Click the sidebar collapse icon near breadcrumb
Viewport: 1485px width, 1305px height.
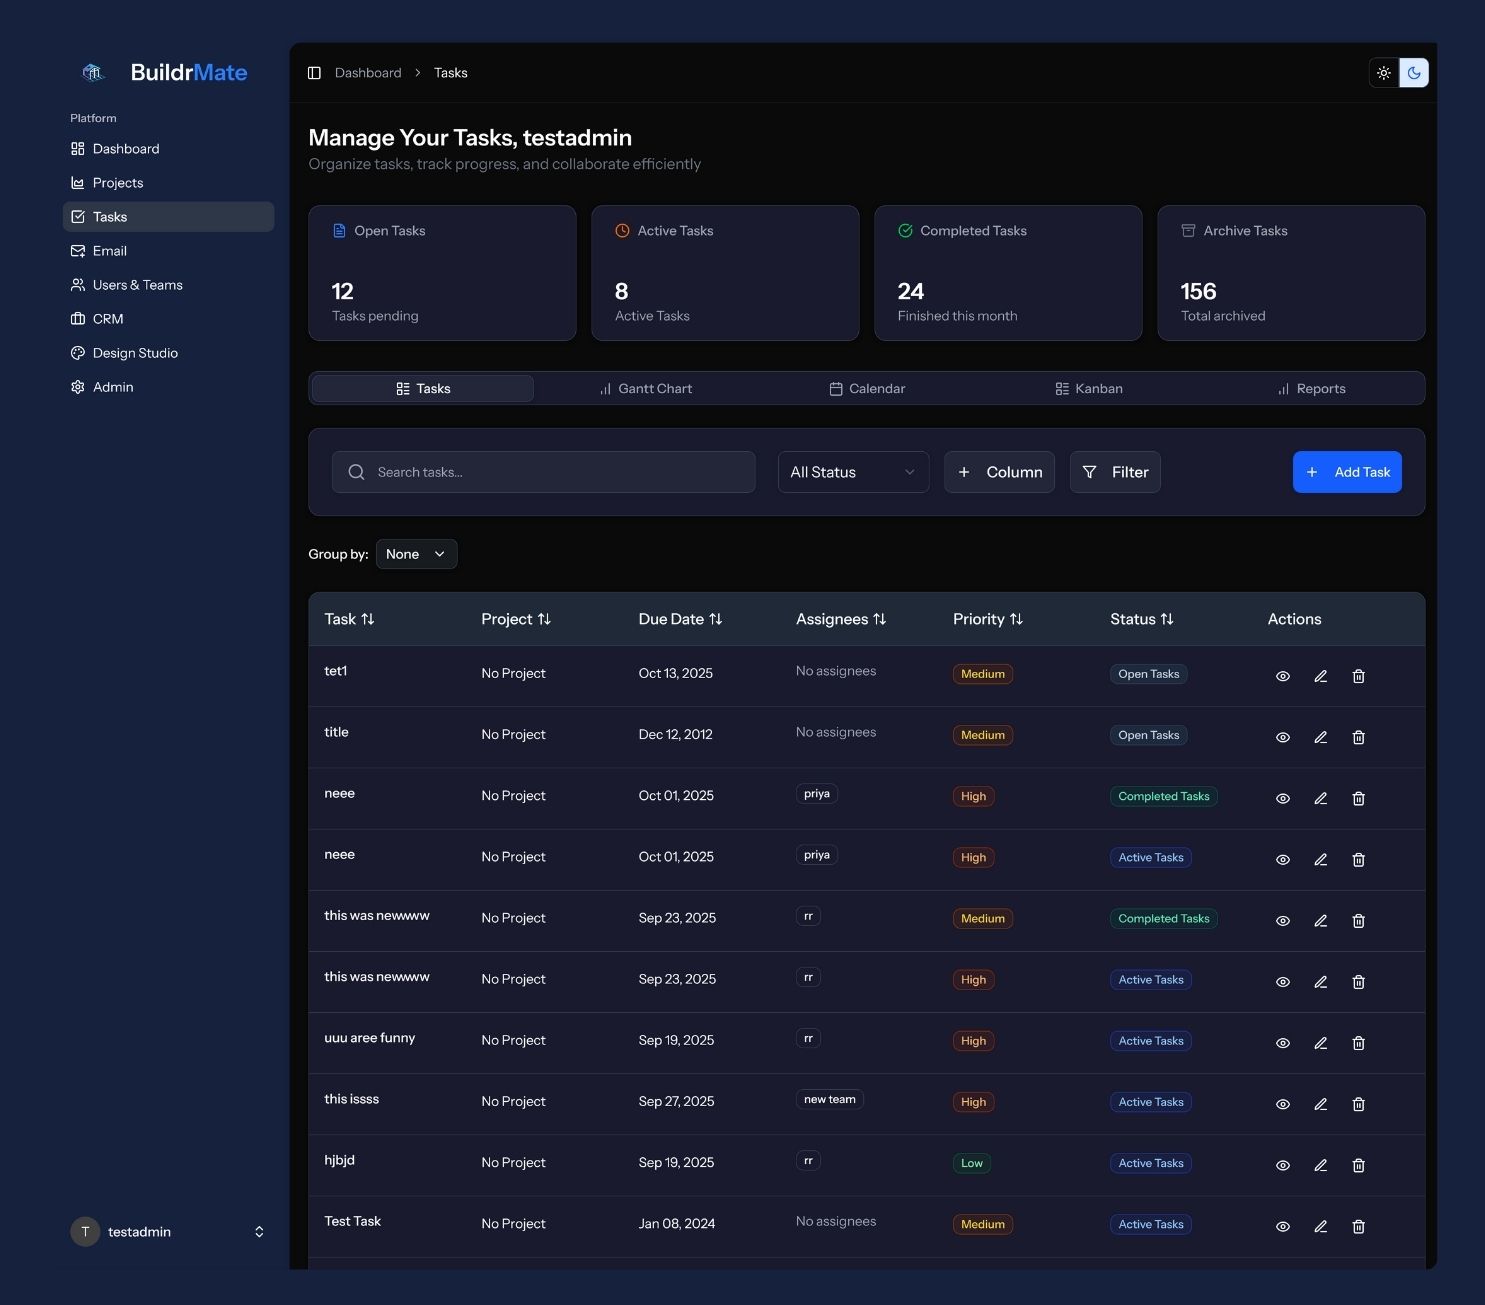coord(314,72)
